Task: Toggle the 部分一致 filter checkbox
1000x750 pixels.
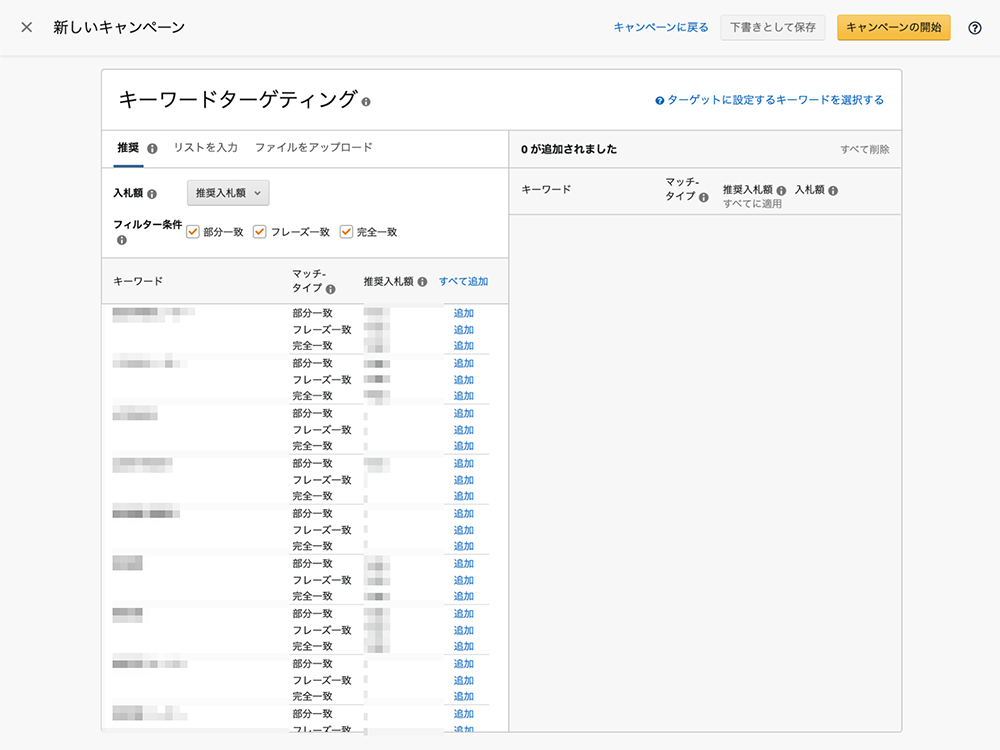Action: click(x=193, y=232)
